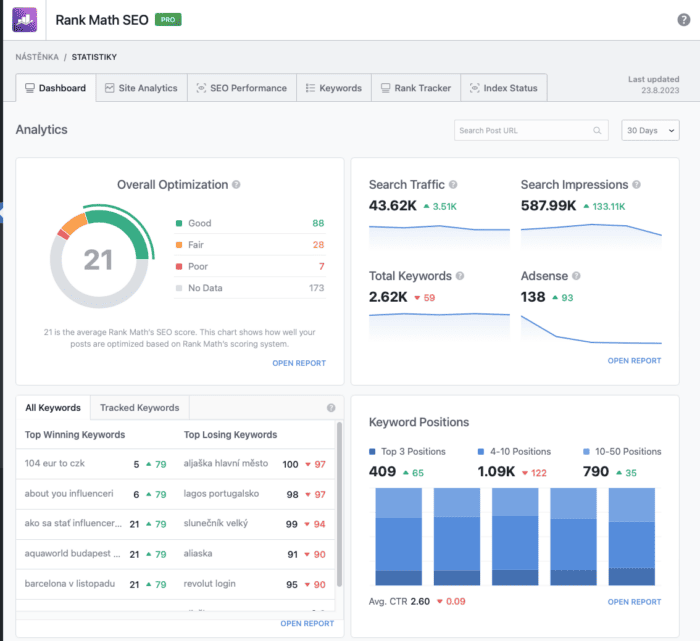This screenshot has height=641, width=700.
Task: Click the Rank Math SEO logo icon
Action: pyautogui.click(x=25, y=19)
